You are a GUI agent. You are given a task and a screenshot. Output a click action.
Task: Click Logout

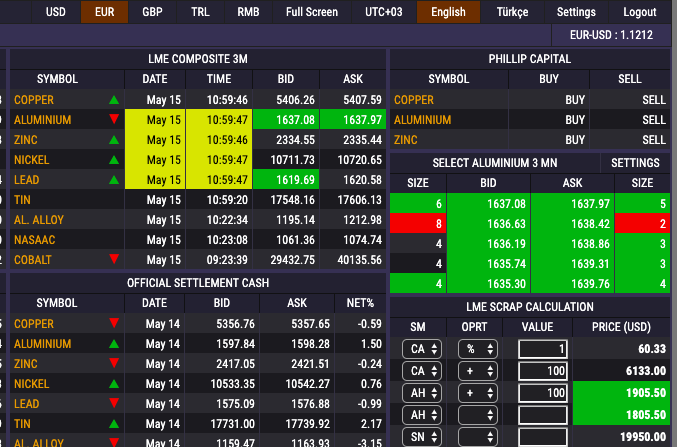pyautogui.click(x=639, y=12)
